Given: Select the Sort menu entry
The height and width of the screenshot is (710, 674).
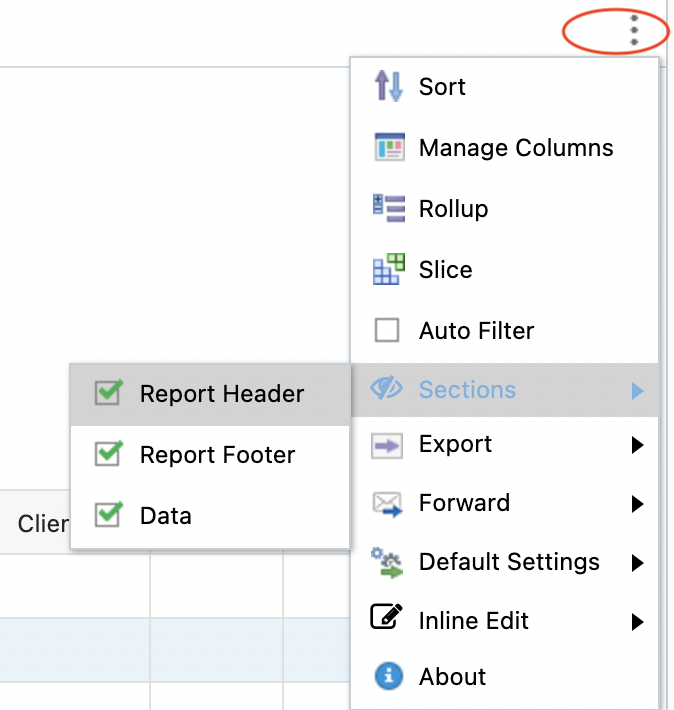Looking at the screenshot, I should click(442, 87).
